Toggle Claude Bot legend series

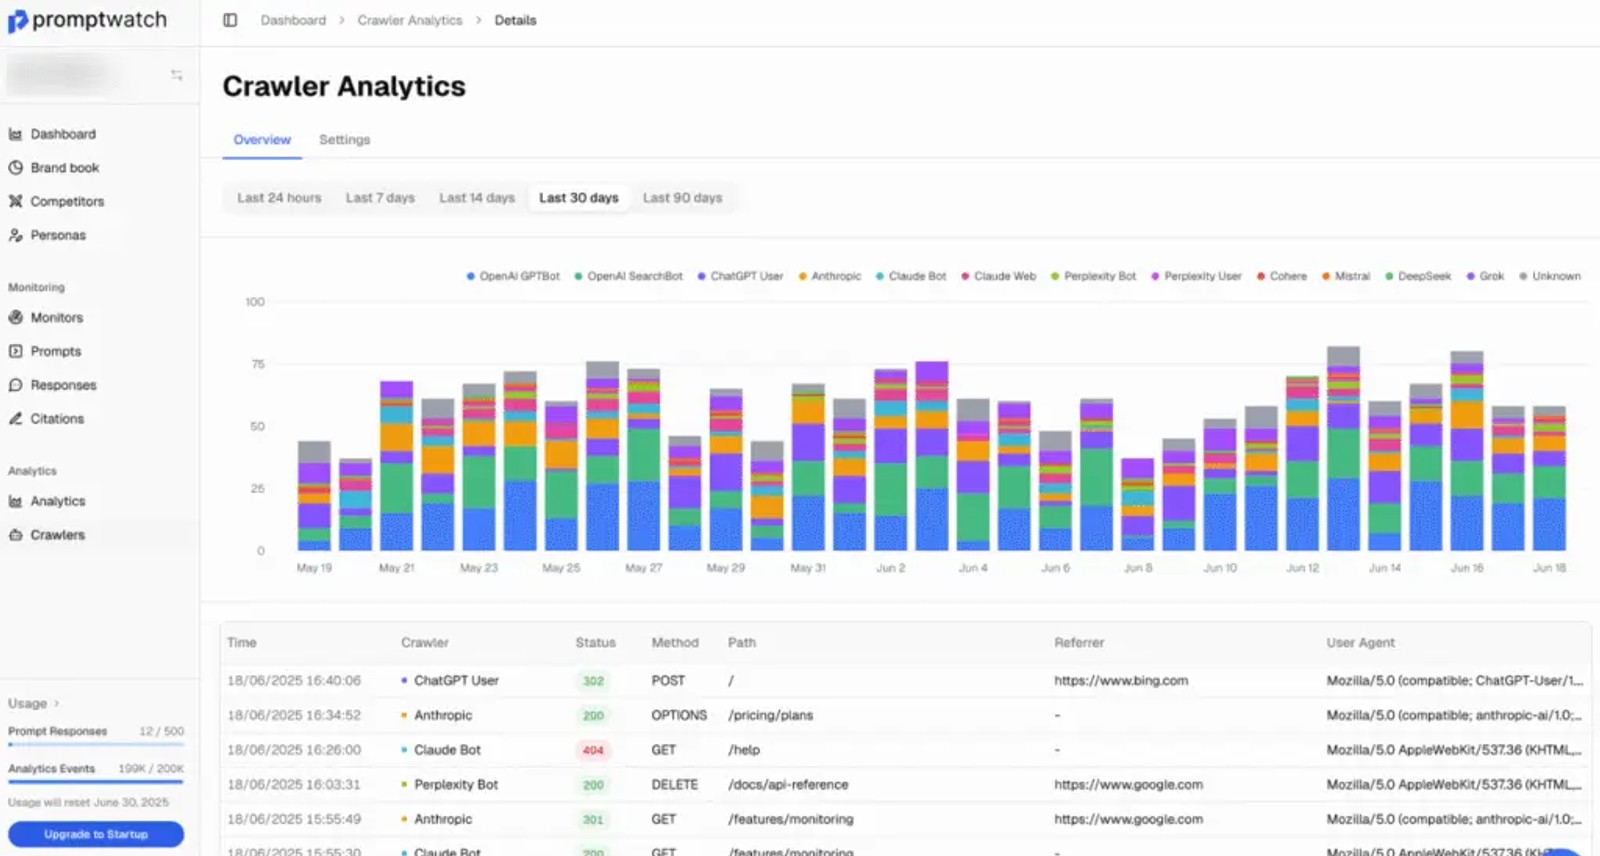(x=911, y=276)
